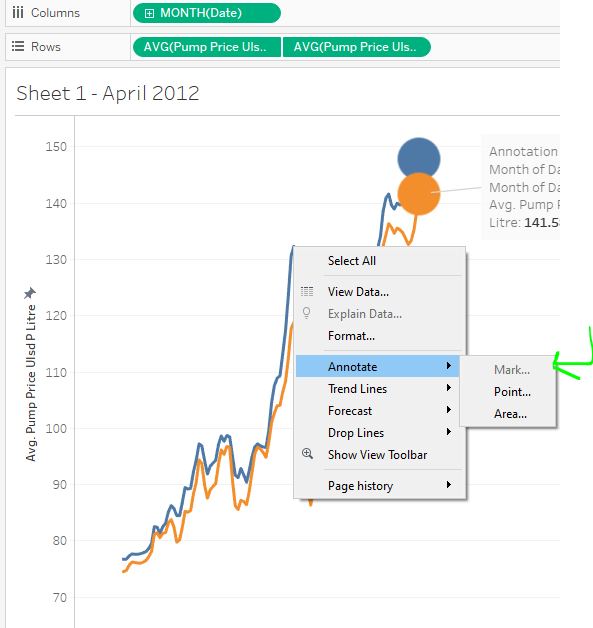Select the second AVG(Pump Price Uls.. pill
The width and height of the screenshot is (593, 628).
pyautogui.click(x=357, y=47)
